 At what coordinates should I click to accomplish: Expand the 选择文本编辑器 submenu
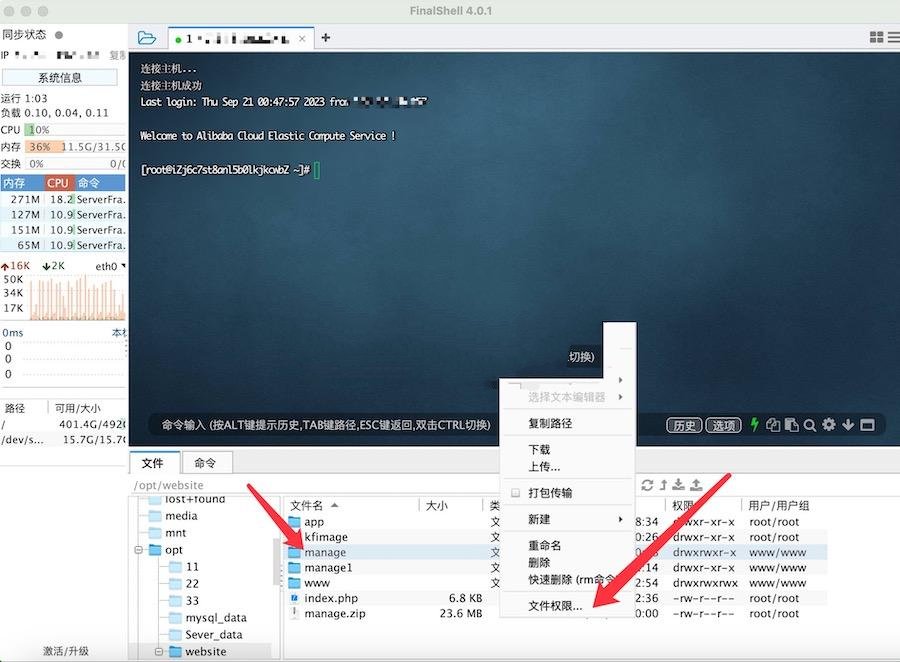567,397
